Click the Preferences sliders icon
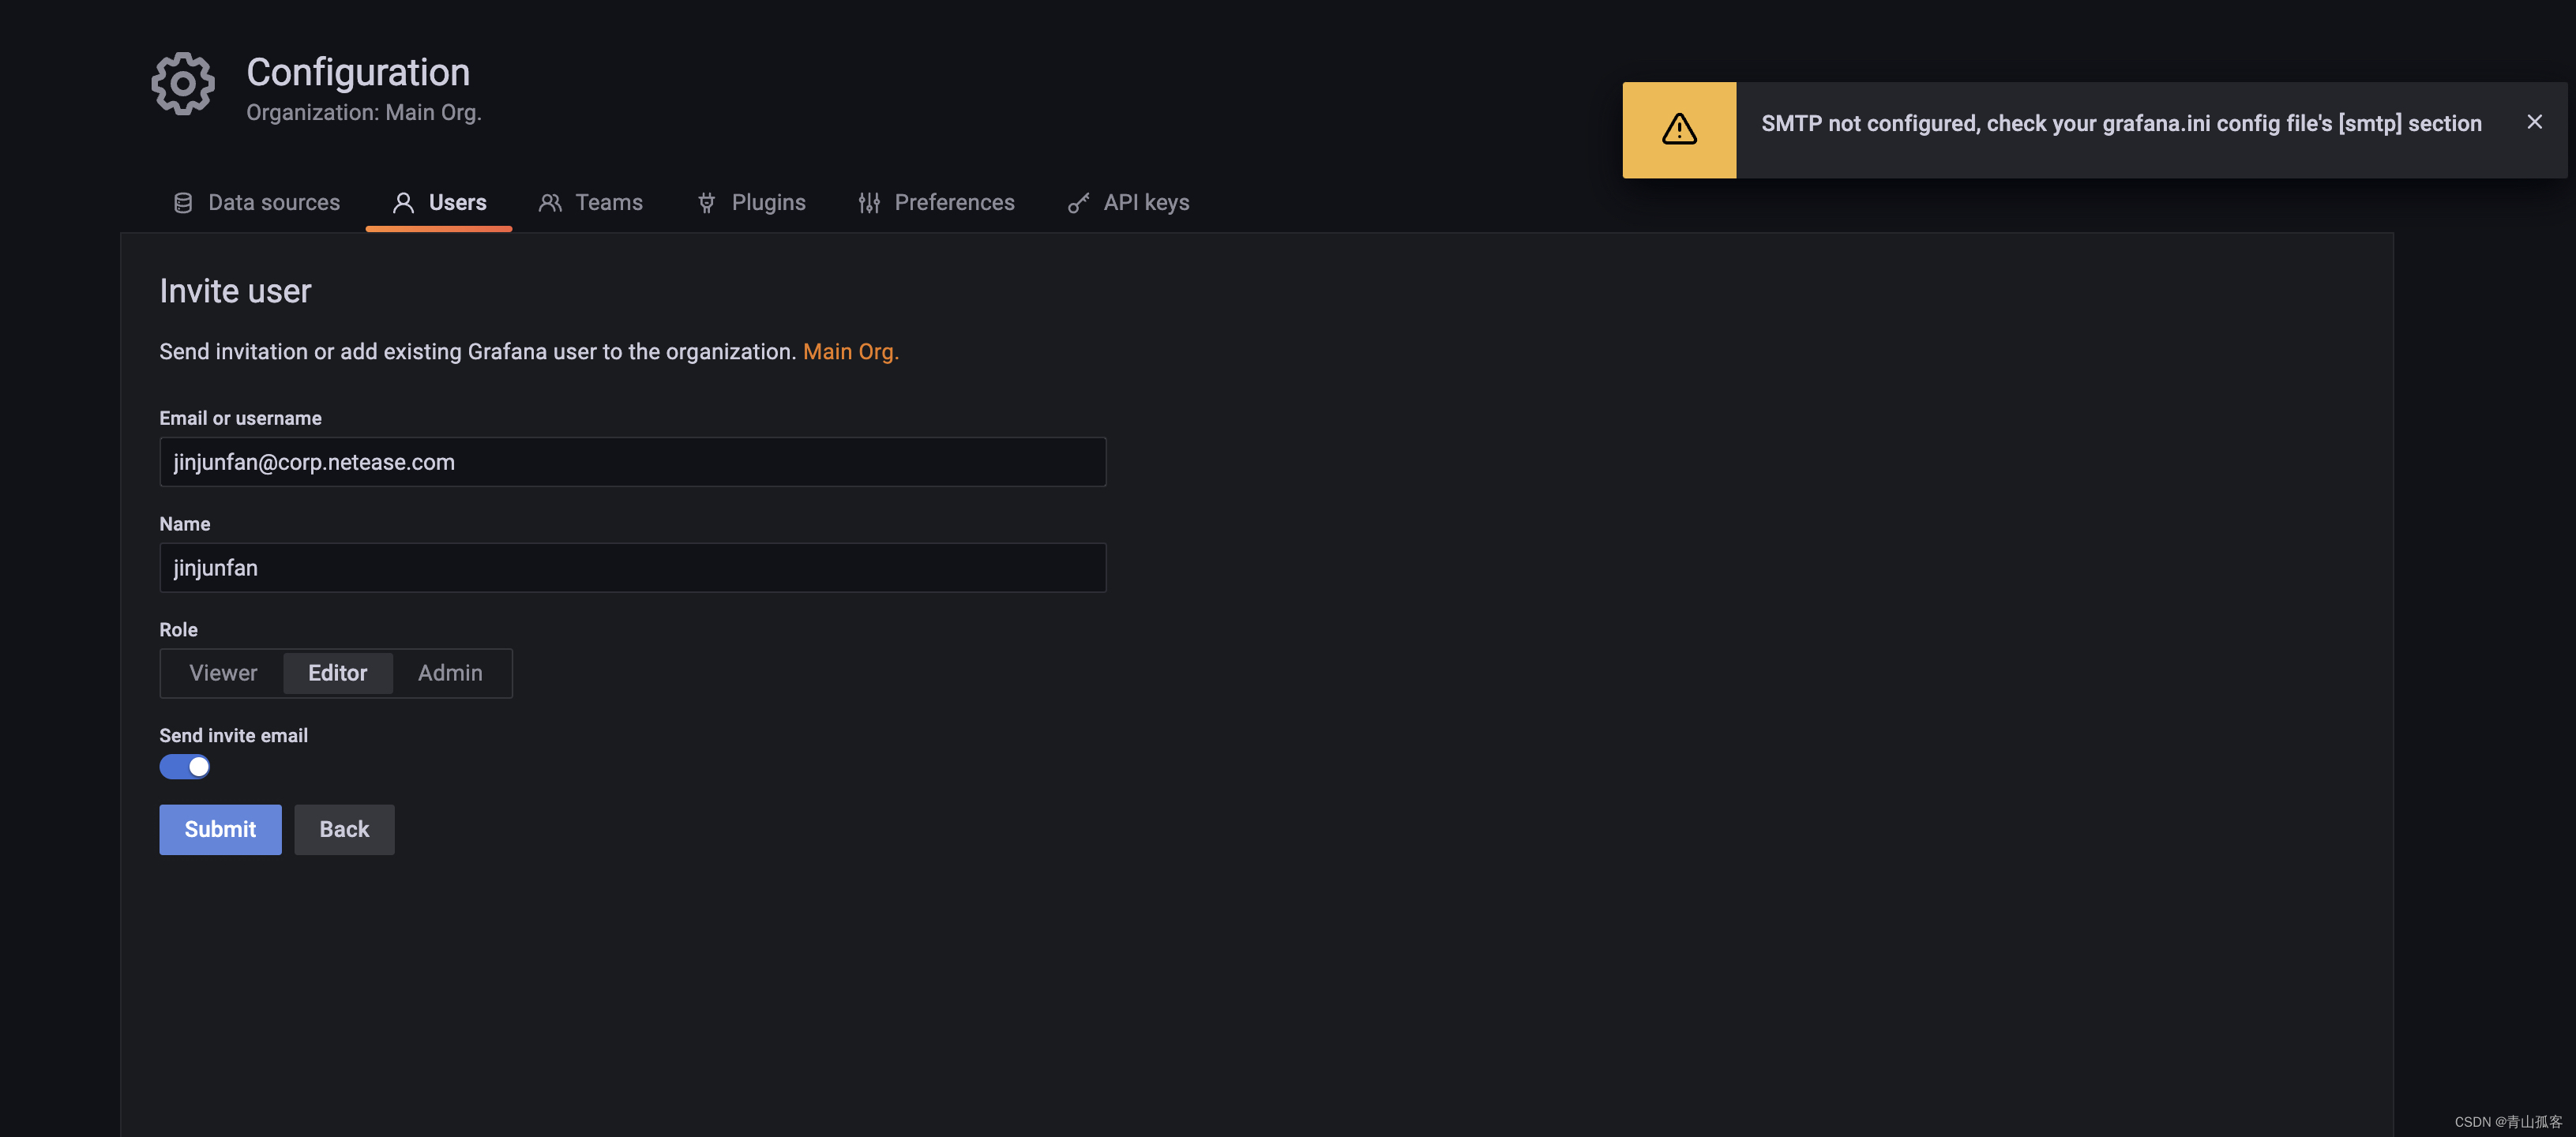 (869, 203)
